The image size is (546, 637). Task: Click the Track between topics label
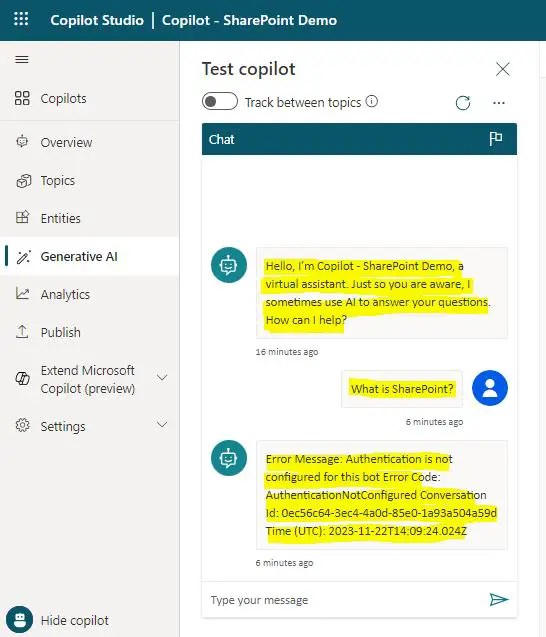coord(303,102)
